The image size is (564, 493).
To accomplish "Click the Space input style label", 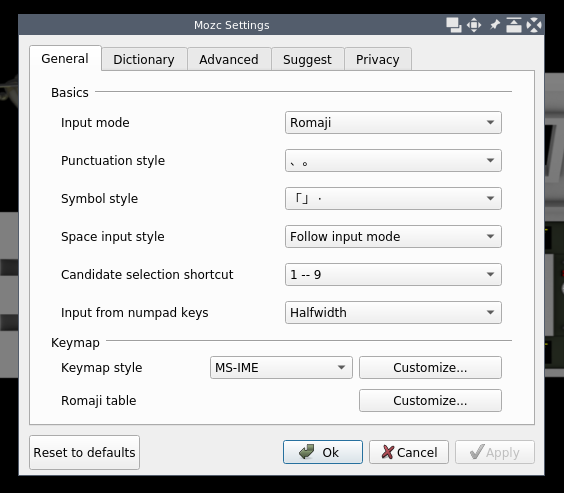I will [113, 237].
